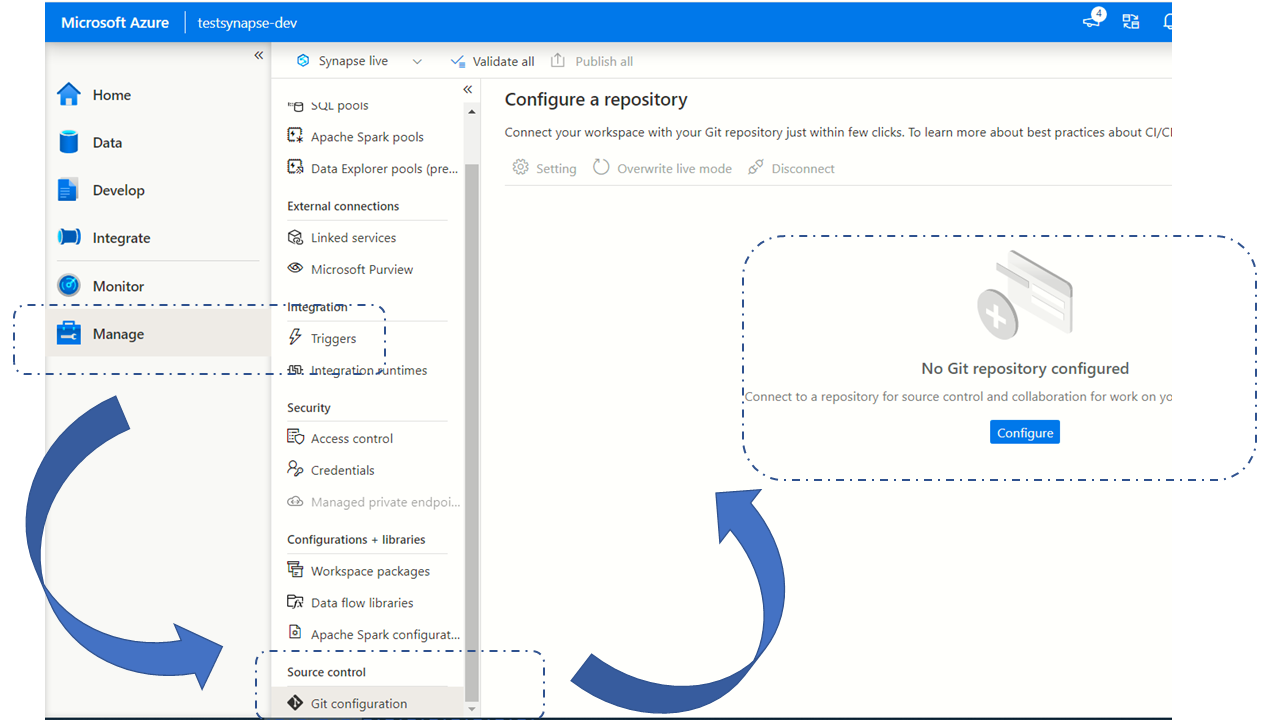Click the menu scrollbar down arrow
Screen dimensions: 1280x720
pos(472,709)
